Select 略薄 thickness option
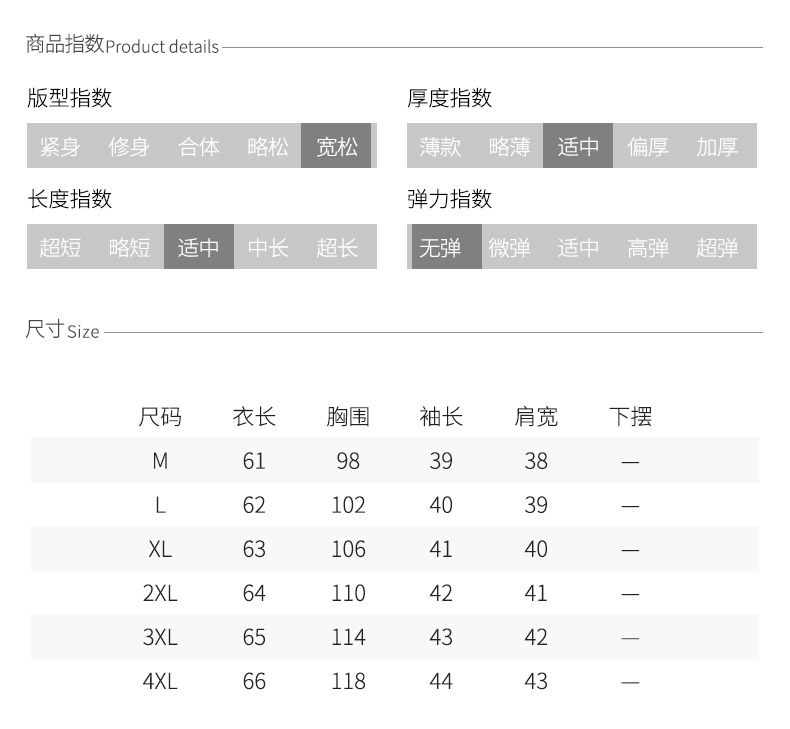The image size is (790, 729). click(509, 146)
